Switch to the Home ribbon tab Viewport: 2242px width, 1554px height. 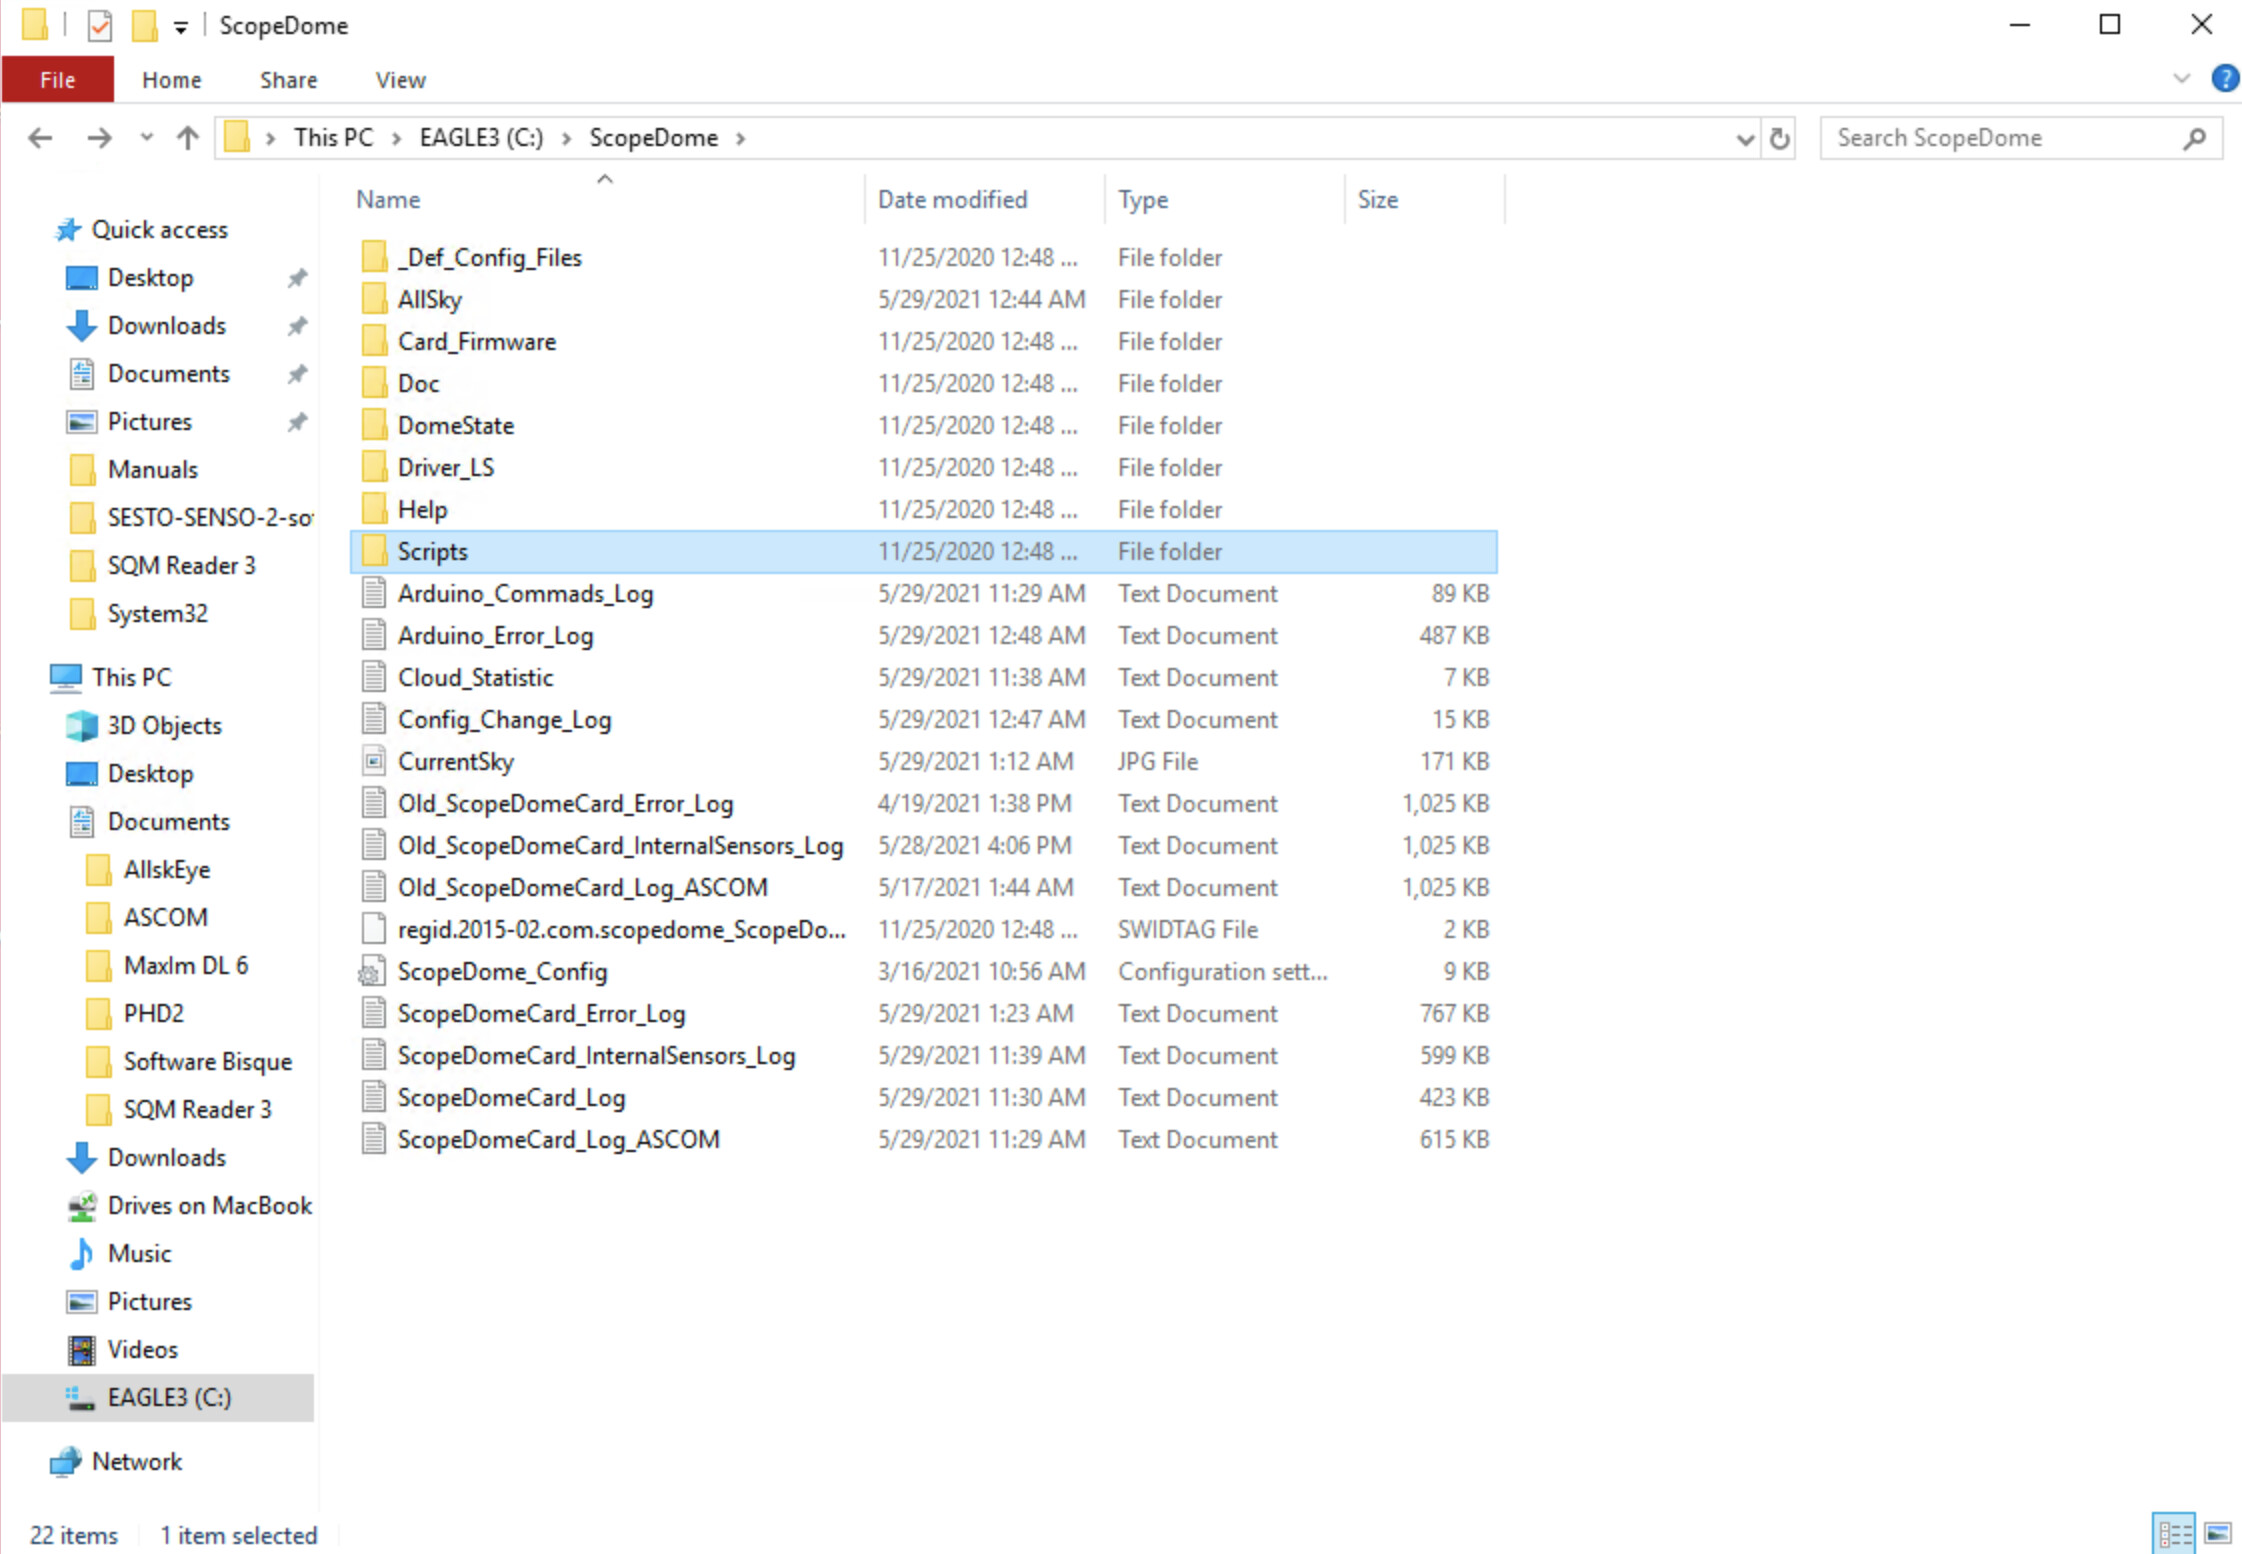pos(171,80)
